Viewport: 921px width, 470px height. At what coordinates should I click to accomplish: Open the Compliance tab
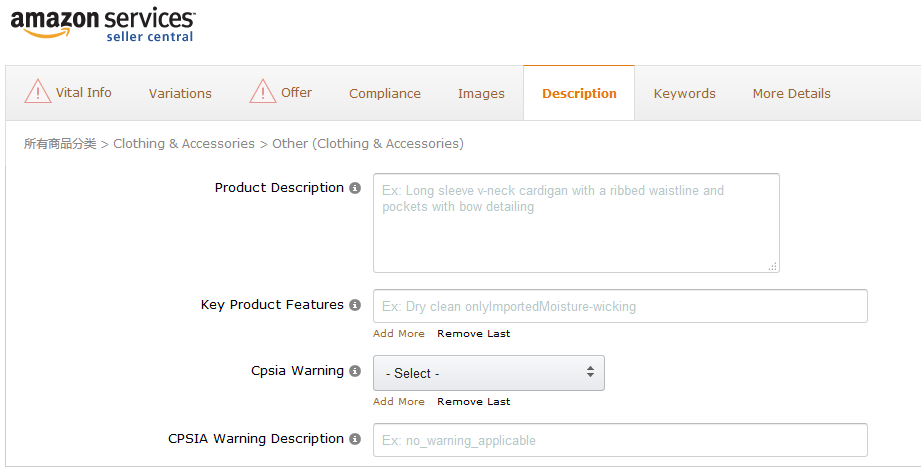pyautogui.click(x=384, y=93)
